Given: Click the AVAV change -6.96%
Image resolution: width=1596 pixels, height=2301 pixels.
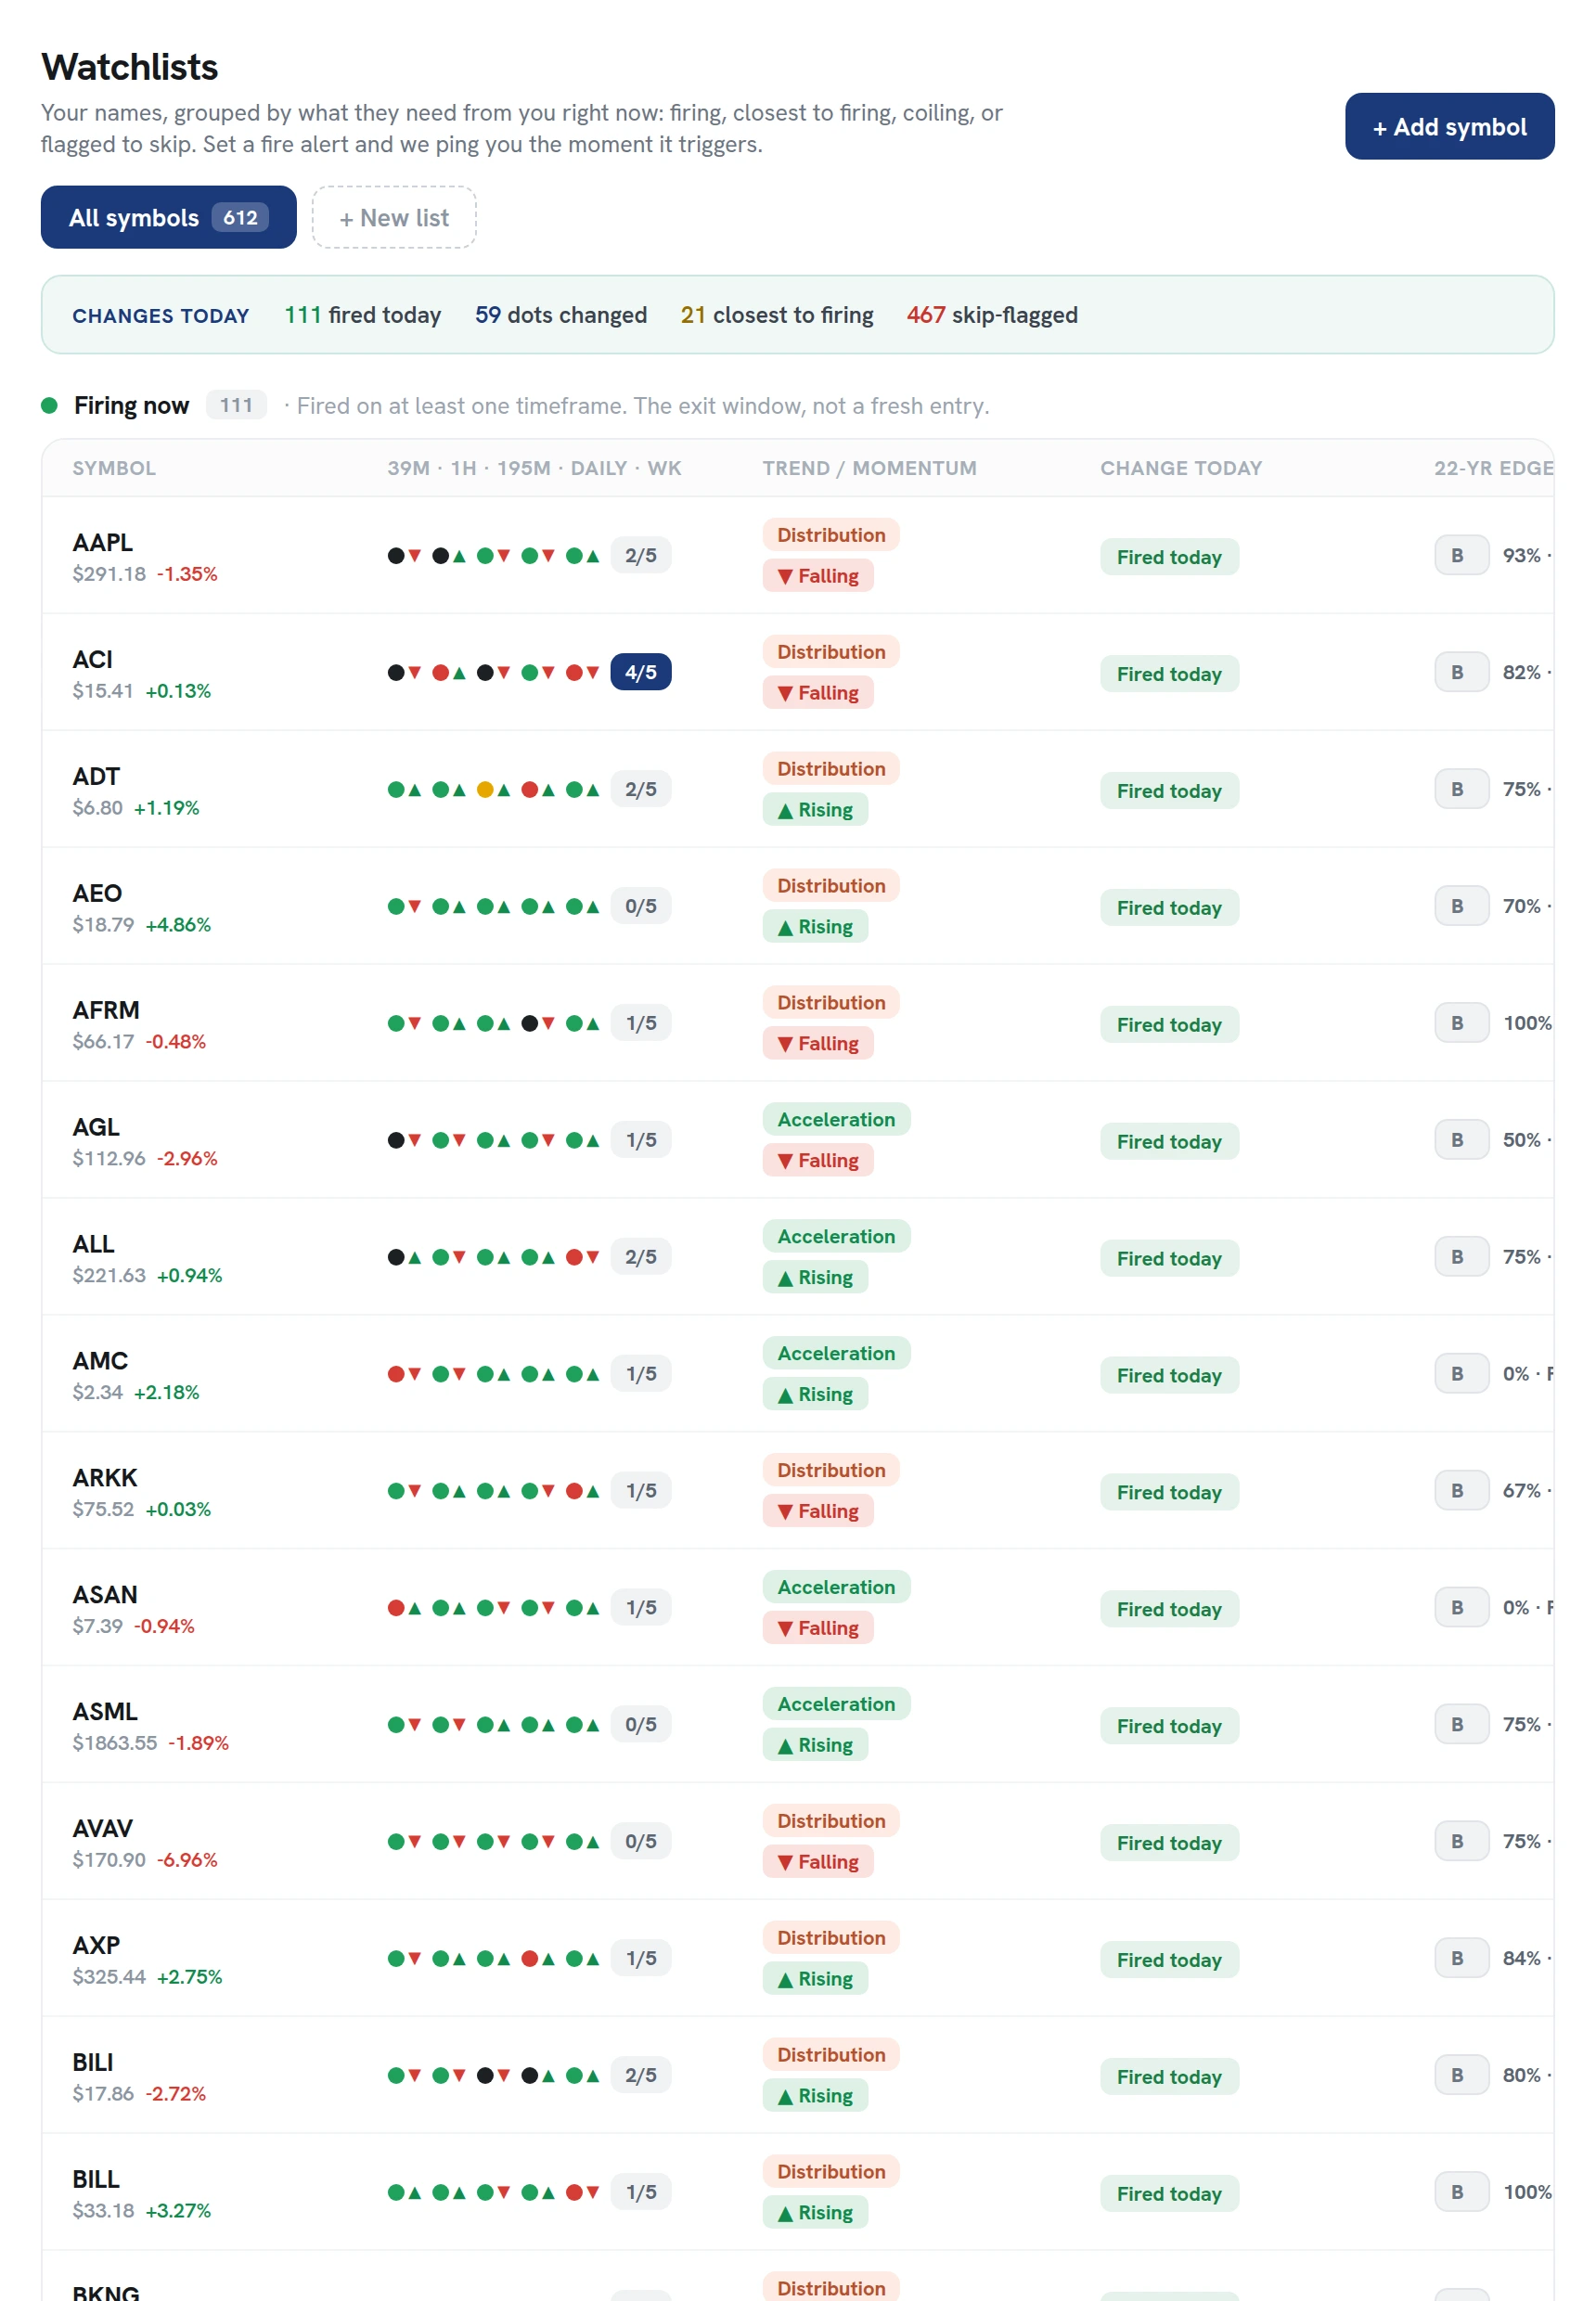Looking at the screenshot, I should tap(187, 1860).
